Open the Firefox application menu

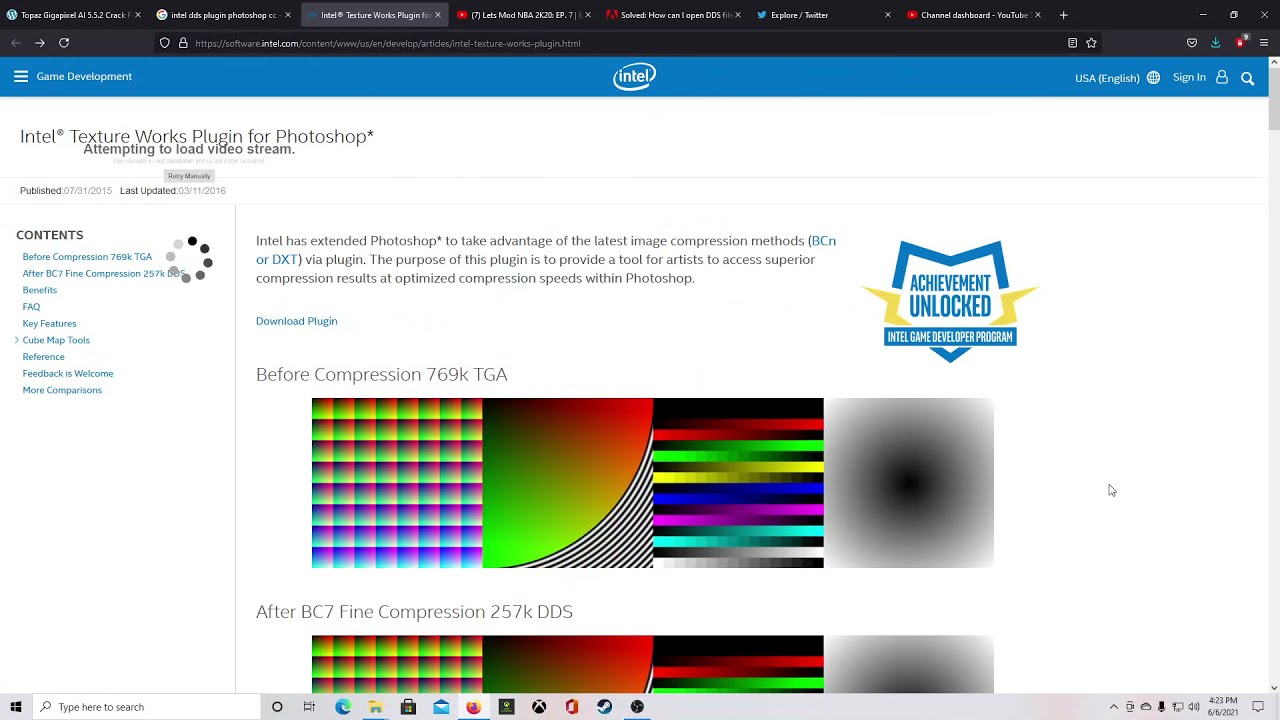[x=1265, y=43]
